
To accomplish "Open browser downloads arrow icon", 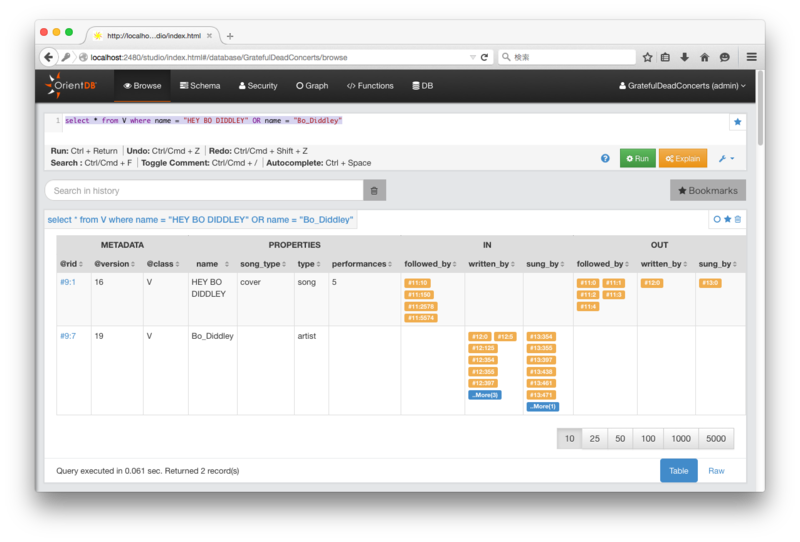I will coord(685,57).
